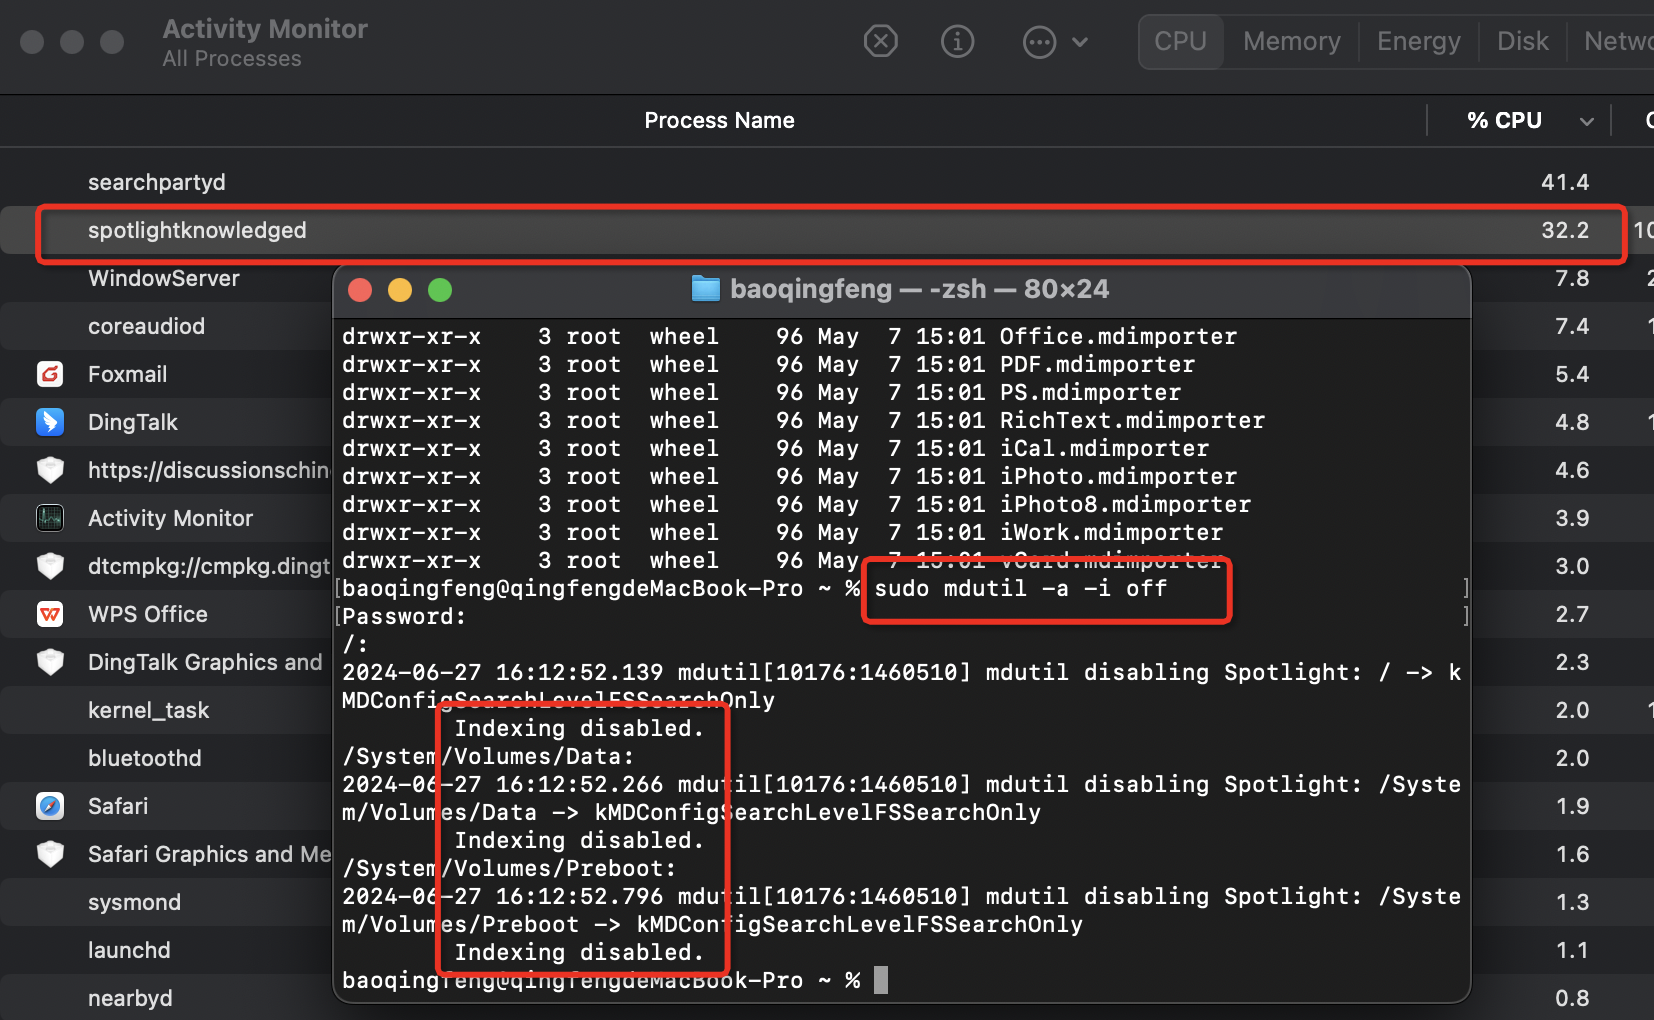This screenshot has height=1020, width=1654.
Task: Sort by the % CPU column header
Action: click(1503, 120)
